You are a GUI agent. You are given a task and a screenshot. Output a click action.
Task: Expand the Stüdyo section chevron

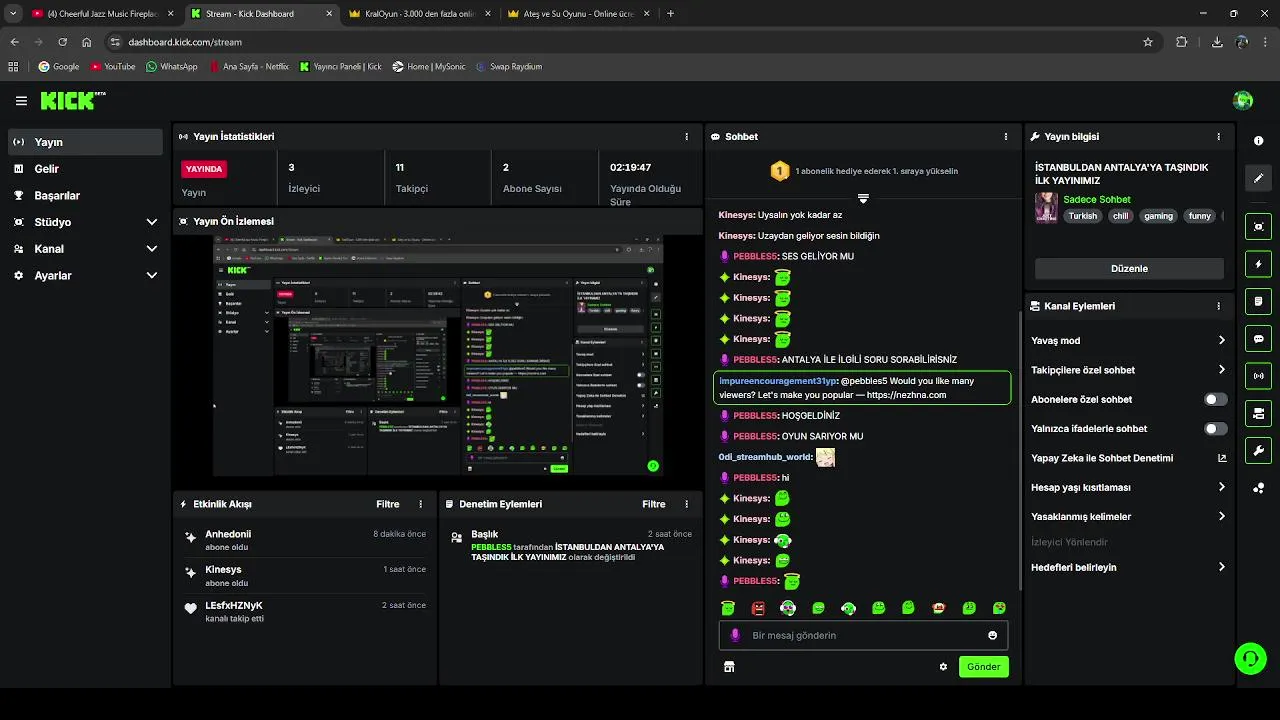coord(152,222)
